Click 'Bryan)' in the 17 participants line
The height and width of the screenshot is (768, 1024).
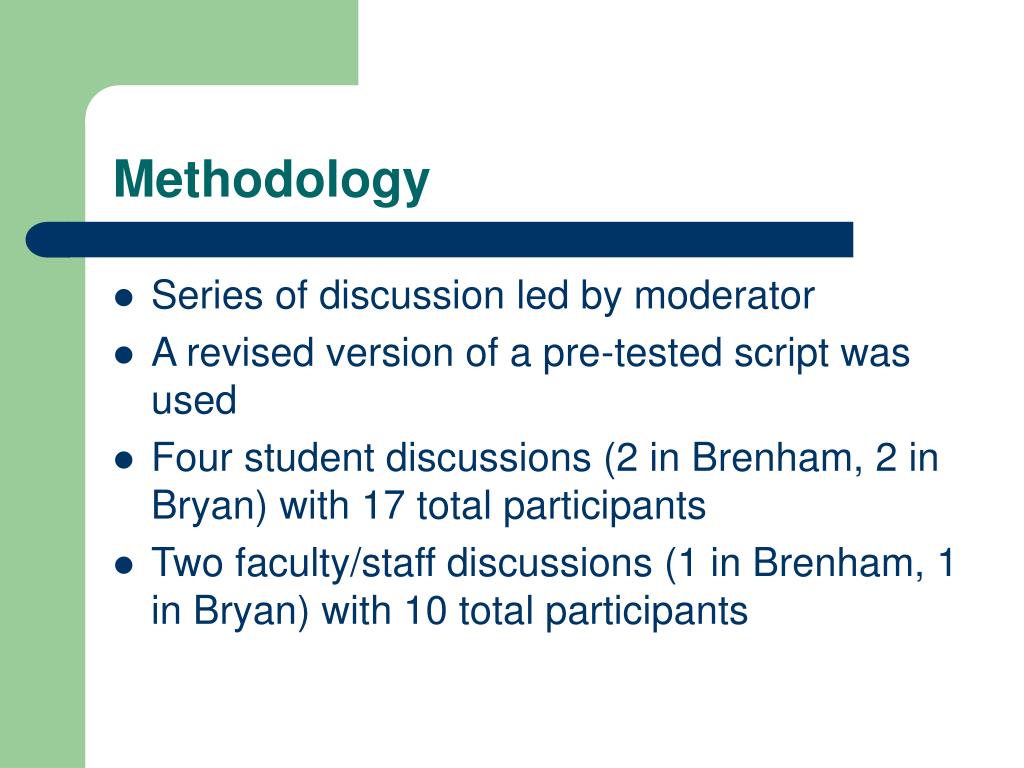tap(210, 506)
